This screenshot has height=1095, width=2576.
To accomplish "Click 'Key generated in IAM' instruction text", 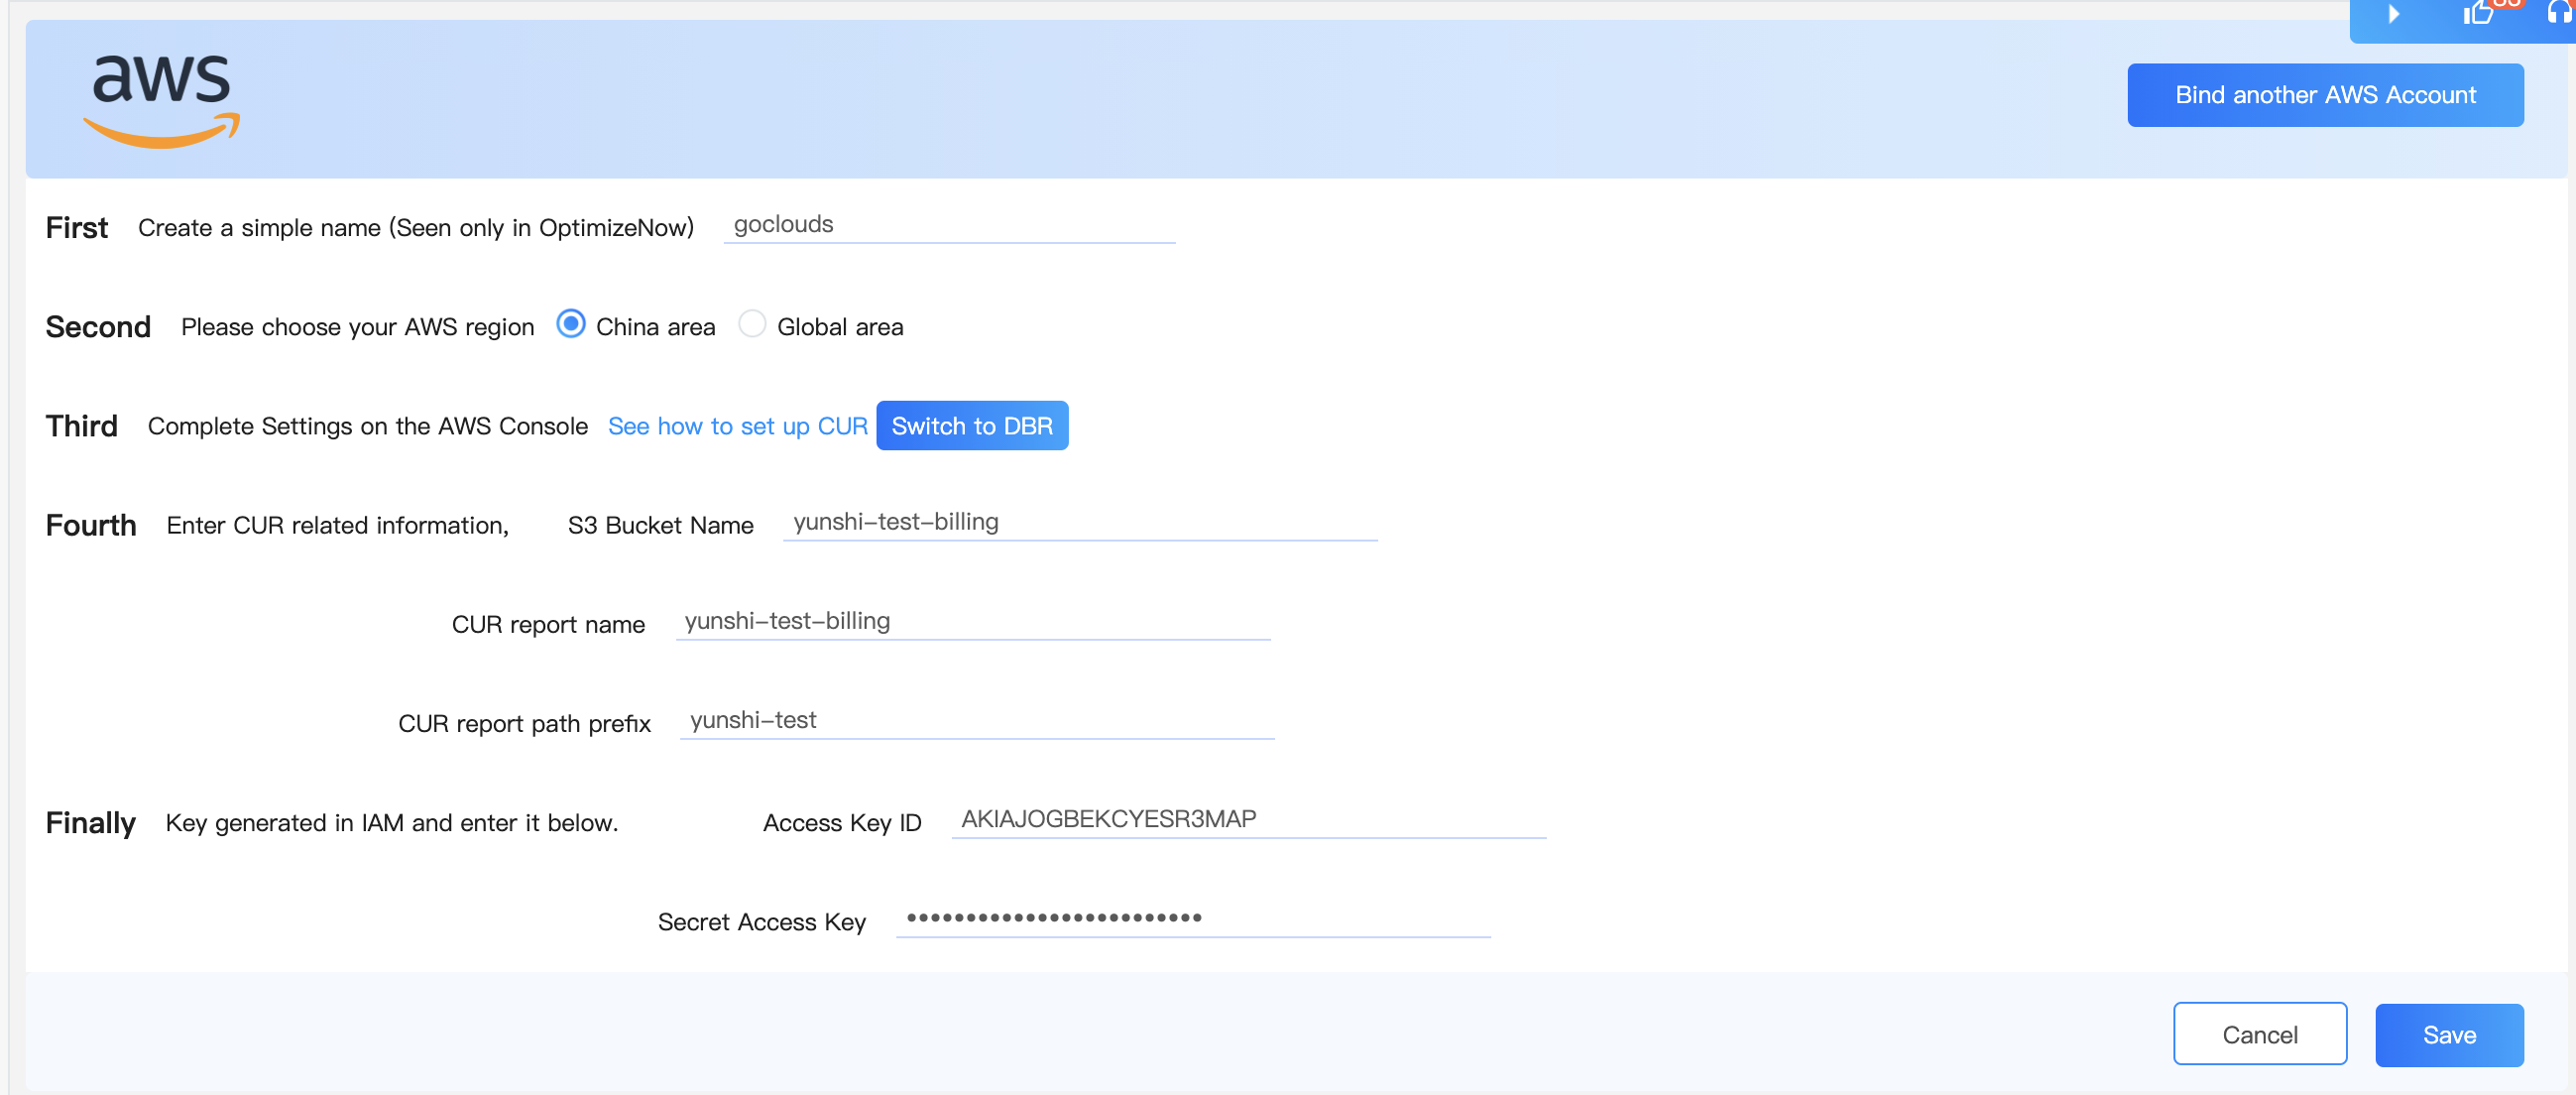I will [x=391, y=823].
